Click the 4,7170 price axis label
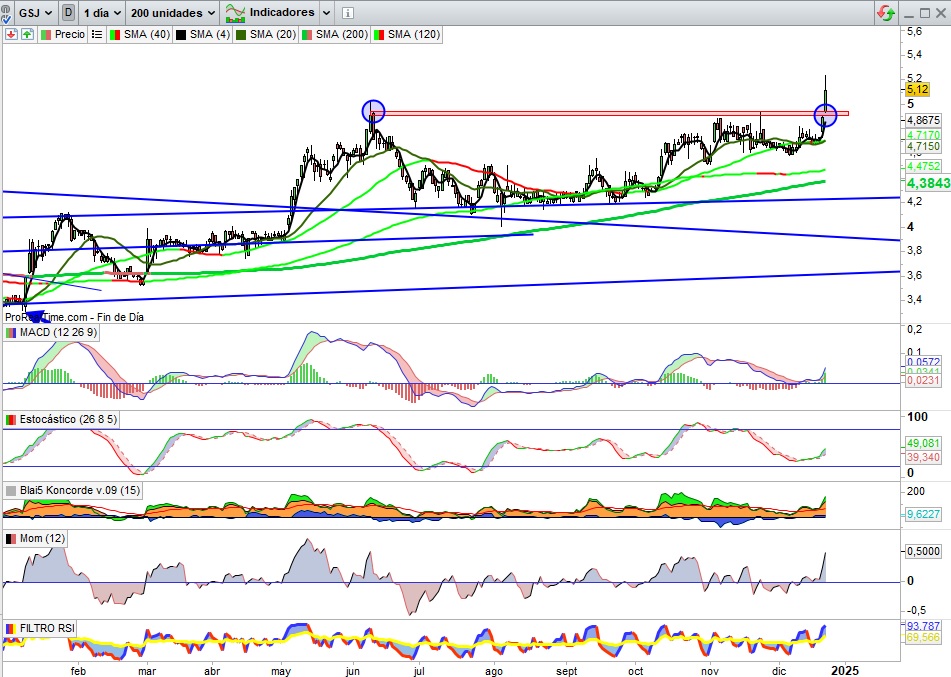This screenshot has height=677, width=951. [923, 134]
